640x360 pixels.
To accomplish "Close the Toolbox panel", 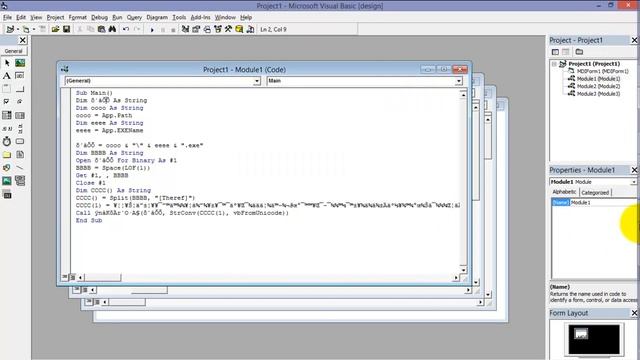I will (22, 40).
